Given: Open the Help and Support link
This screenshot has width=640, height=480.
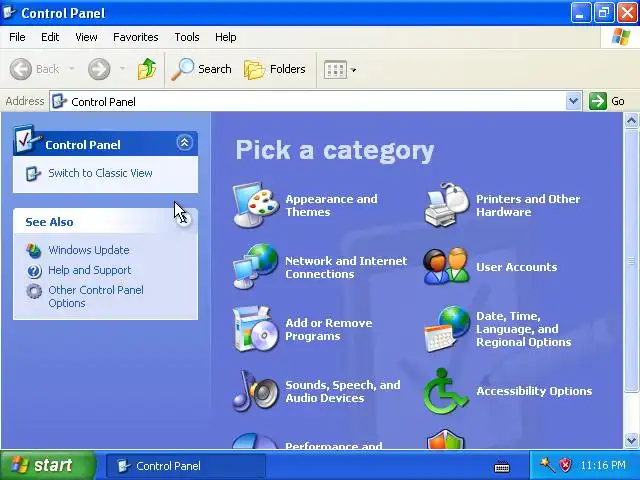Looking at the screenshot, I should coord(89,270).
